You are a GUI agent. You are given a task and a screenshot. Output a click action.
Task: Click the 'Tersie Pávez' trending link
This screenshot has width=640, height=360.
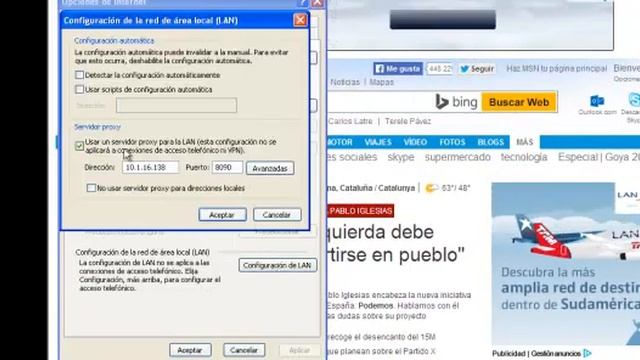[x=408, y=121]
